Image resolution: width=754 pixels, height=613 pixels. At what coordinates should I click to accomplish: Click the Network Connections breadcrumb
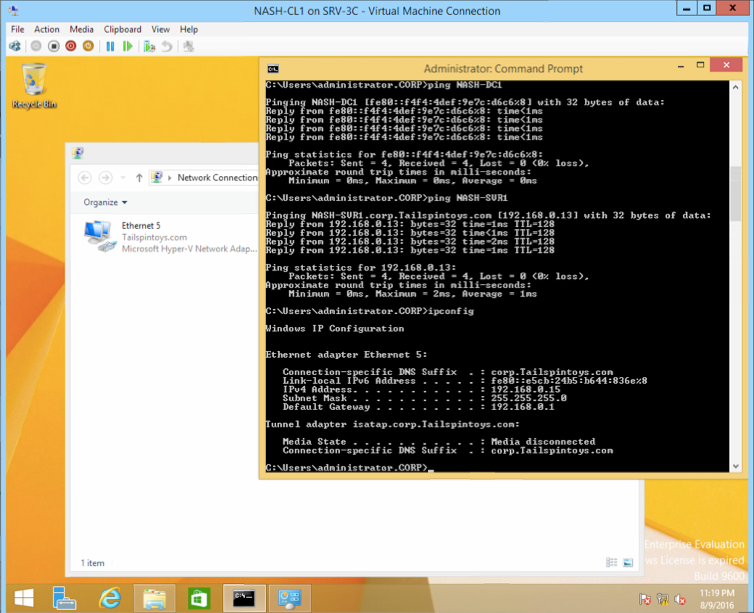click(x=217, y=177)
